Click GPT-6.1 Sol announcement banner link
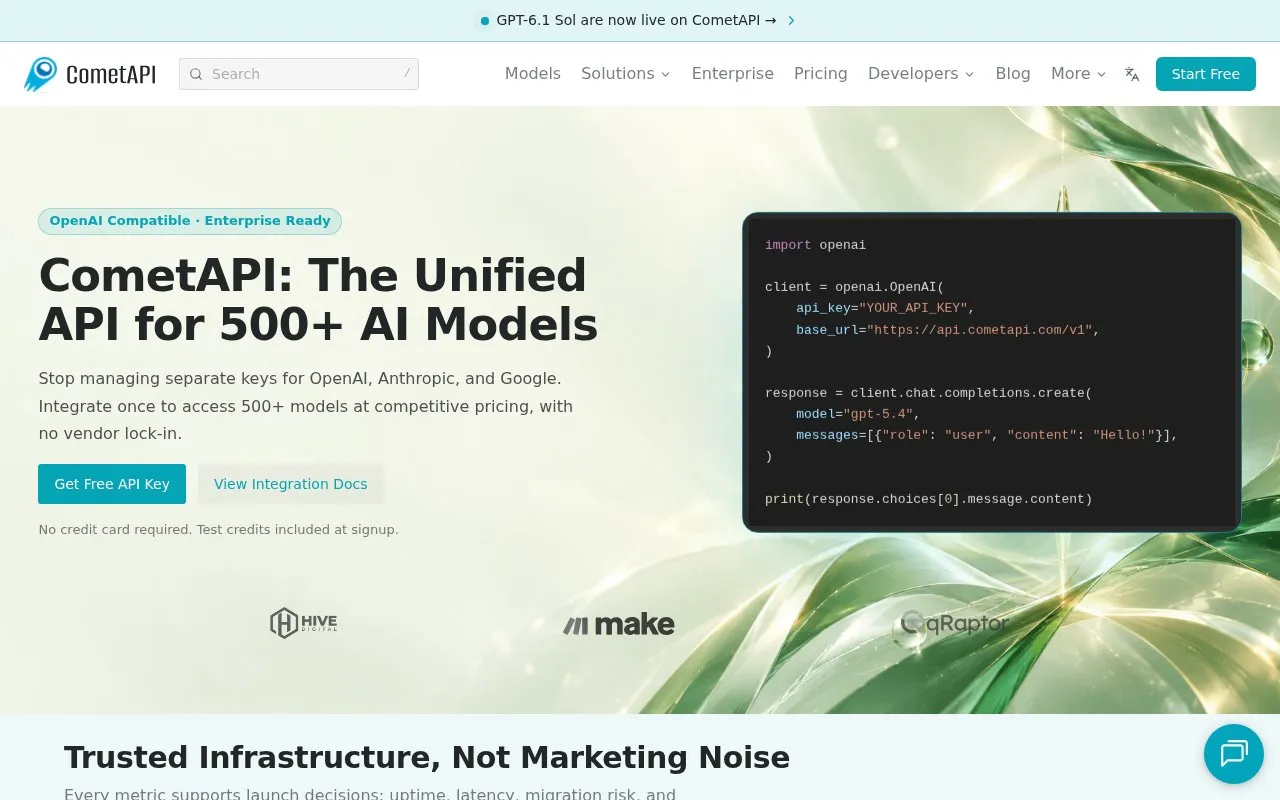Image resolution: width=1280 pixels, height=800 pixels. tap(637, 20)
